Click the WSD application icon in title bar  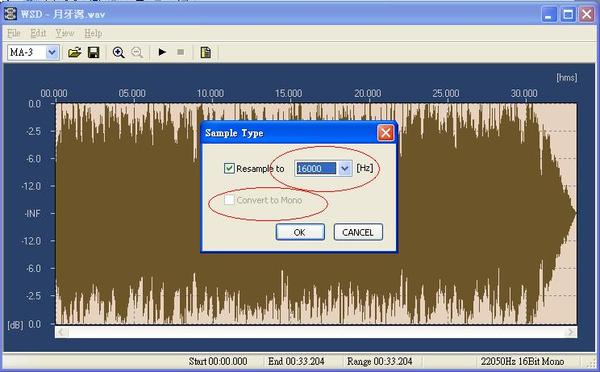click(10, 14)
